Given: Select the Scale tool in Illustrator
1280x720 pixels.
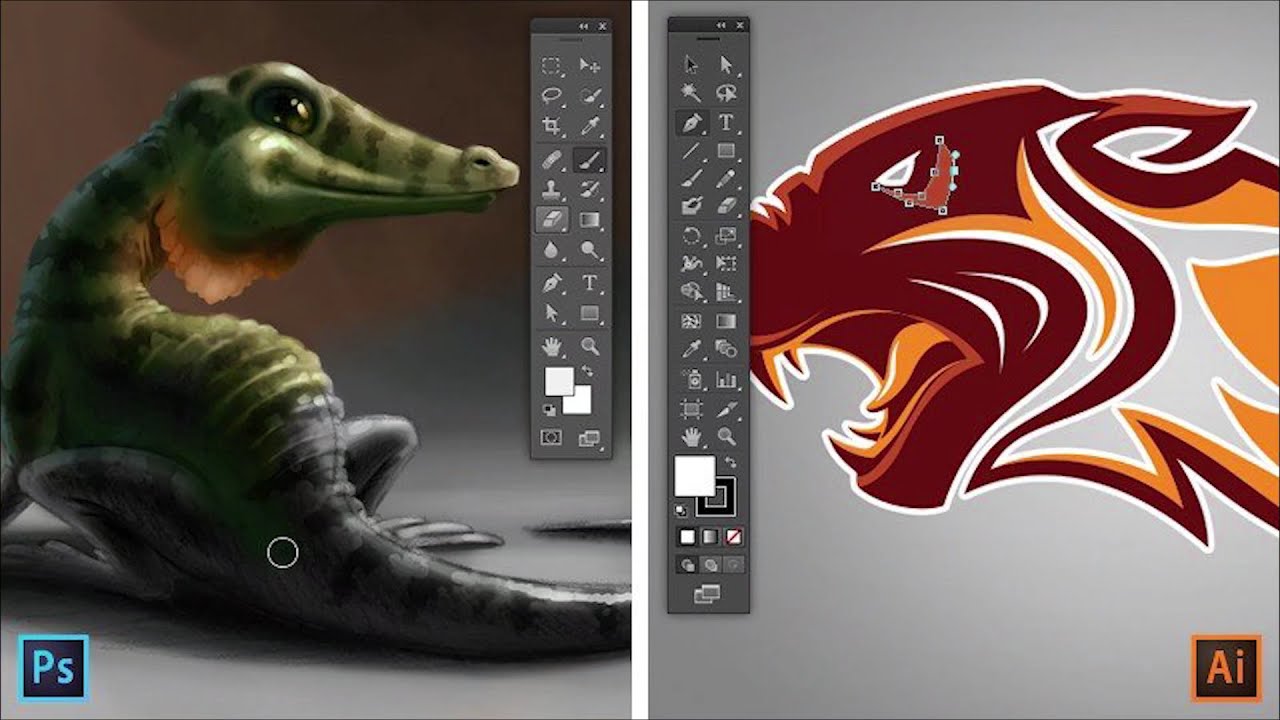Looking at the screenshot, I should point(726,236).
